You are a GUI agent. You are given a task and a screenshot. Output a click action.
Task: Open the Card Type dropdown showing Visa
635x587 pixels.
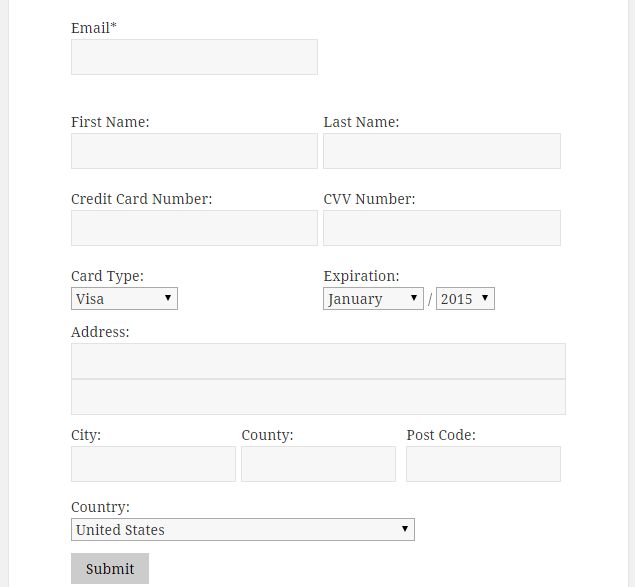click(x=124, y=299)
